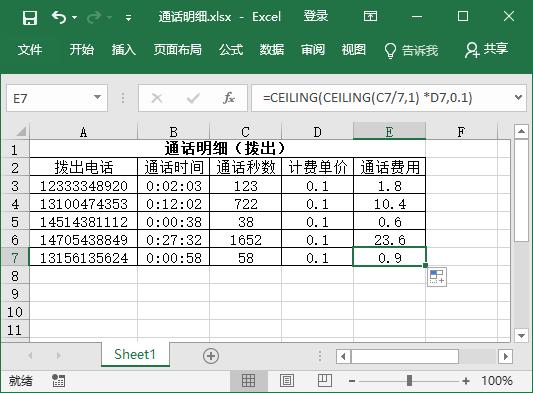This screenshot has height=393, width=533.
Task: Switch to the 插入 ribbon tab
Action: (124, 50)
